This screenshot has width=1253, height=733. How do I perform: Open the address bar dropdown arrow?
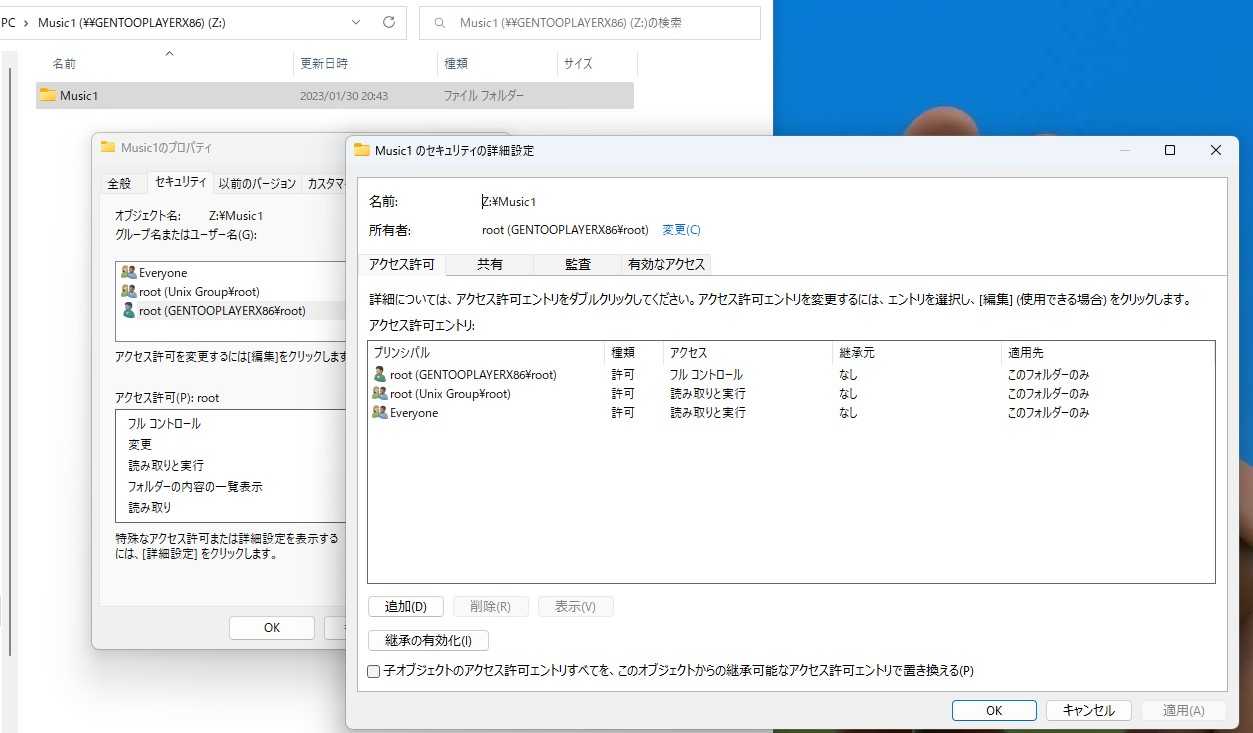pos(355,22)
